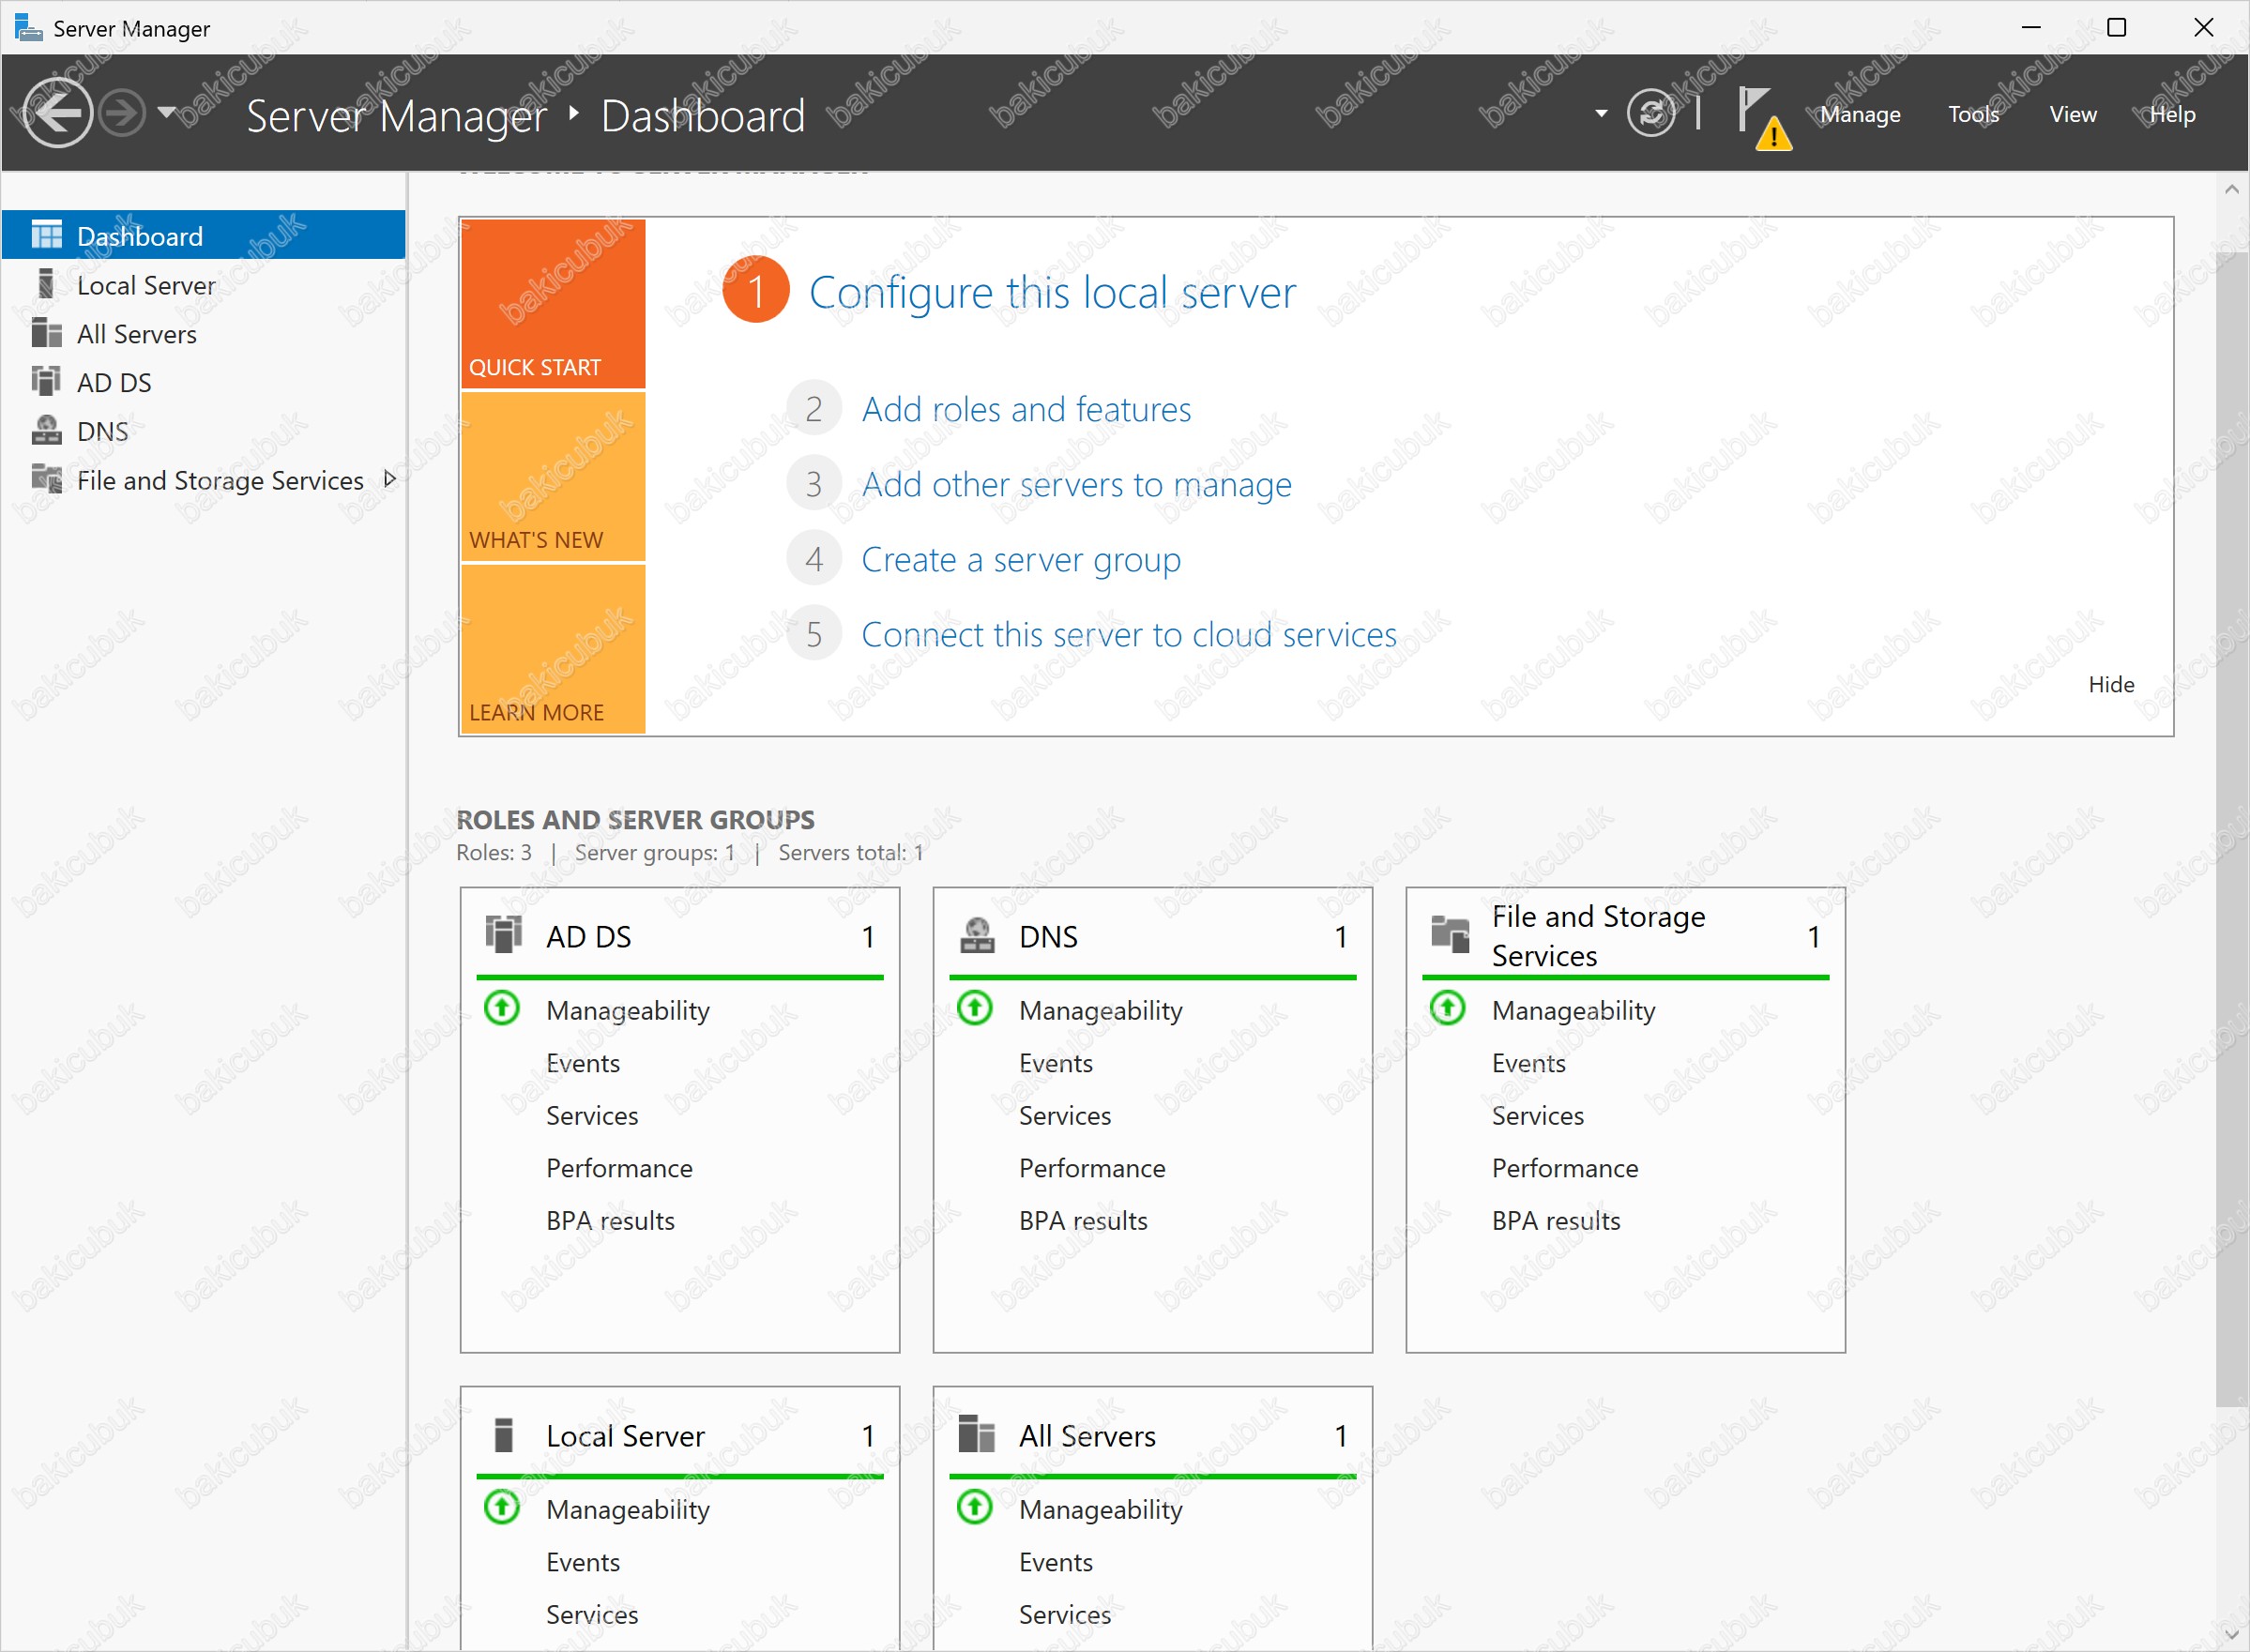Click Add other servers to manage
This screenshot has width=2250, height=1652.
click(x=1076, y=484)
